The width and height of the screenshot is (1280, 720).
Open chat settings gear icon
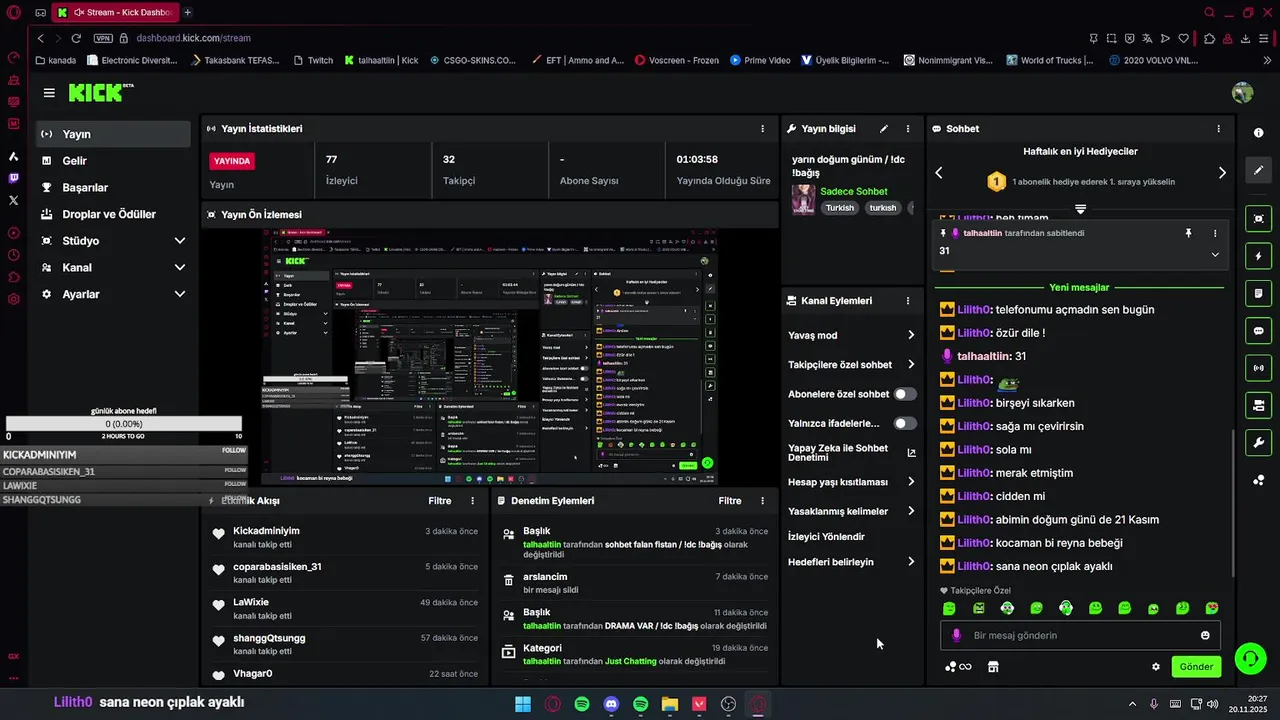[1156, 667]
